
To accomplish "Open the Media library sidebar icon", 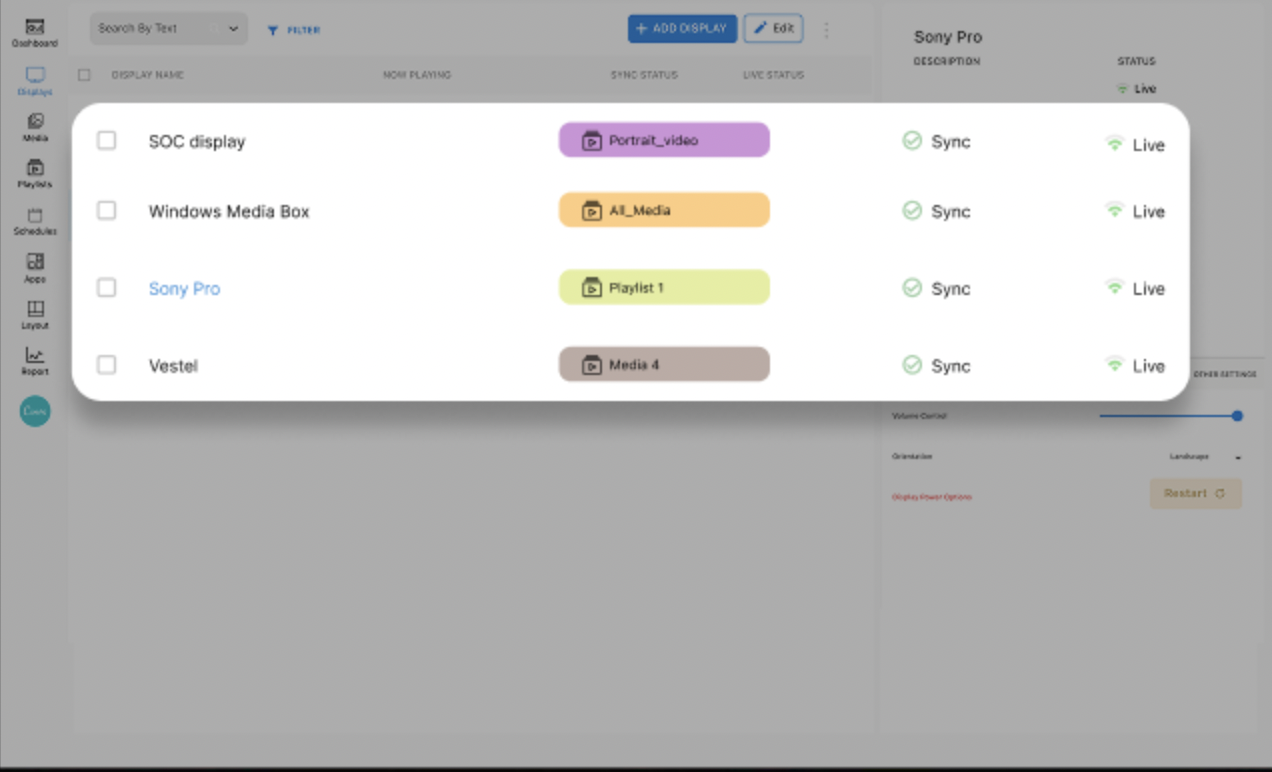I will coord(35,122).
